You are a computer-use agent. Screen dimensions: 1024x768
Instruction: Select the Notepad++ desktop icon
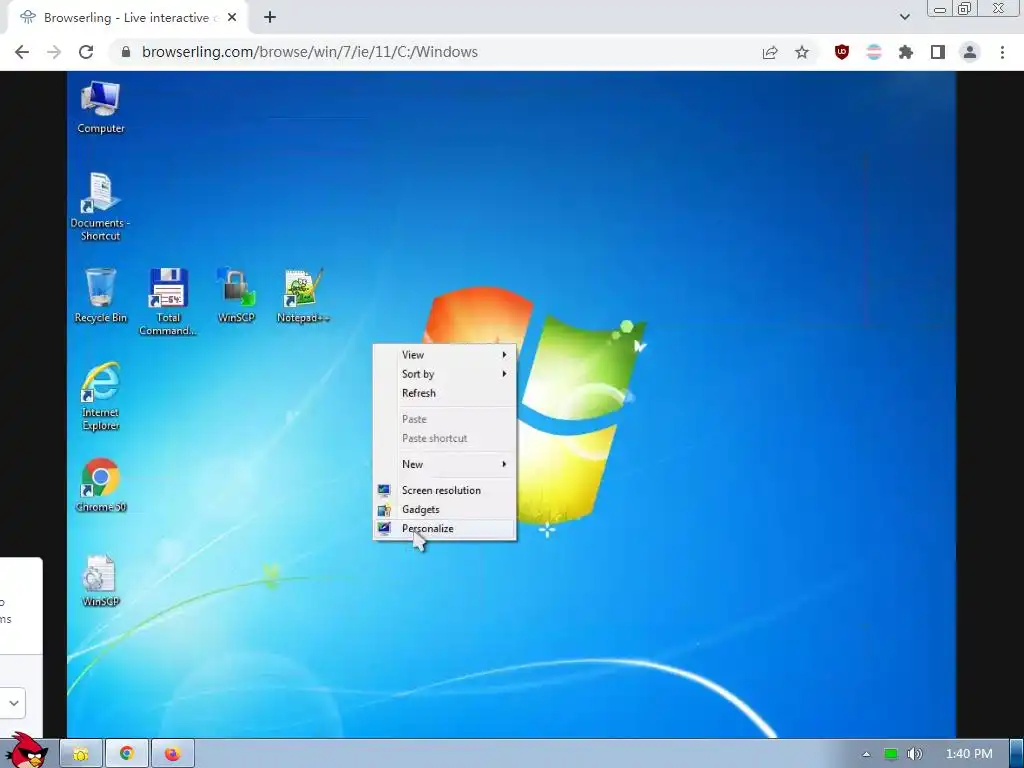(303, 295)
